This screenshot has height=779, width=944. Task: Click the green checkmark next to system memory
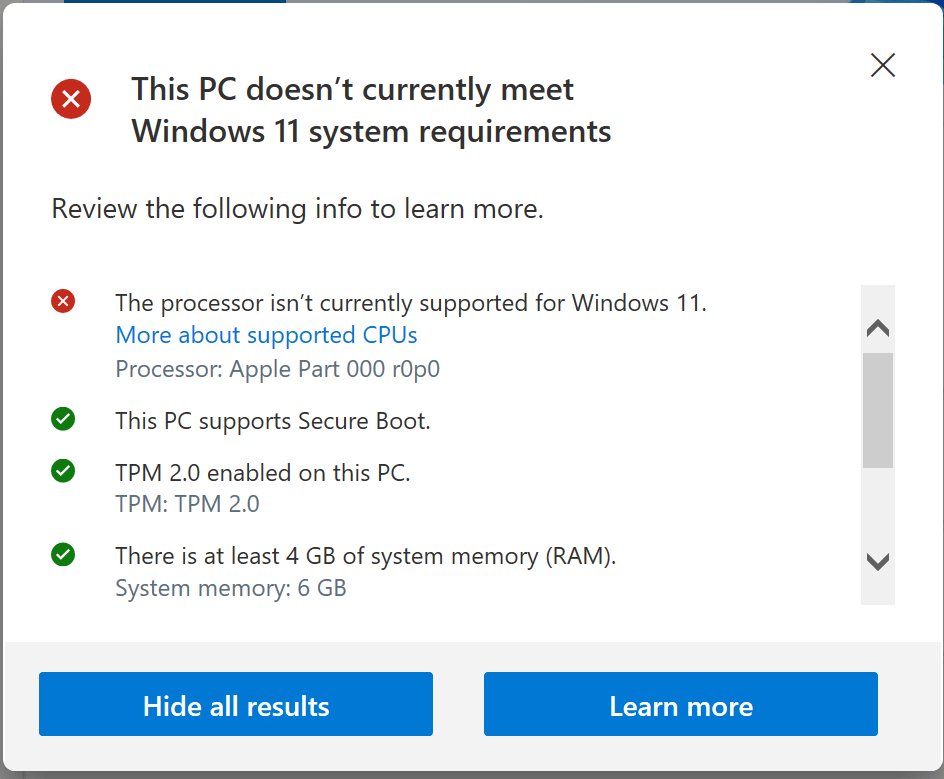63,553
